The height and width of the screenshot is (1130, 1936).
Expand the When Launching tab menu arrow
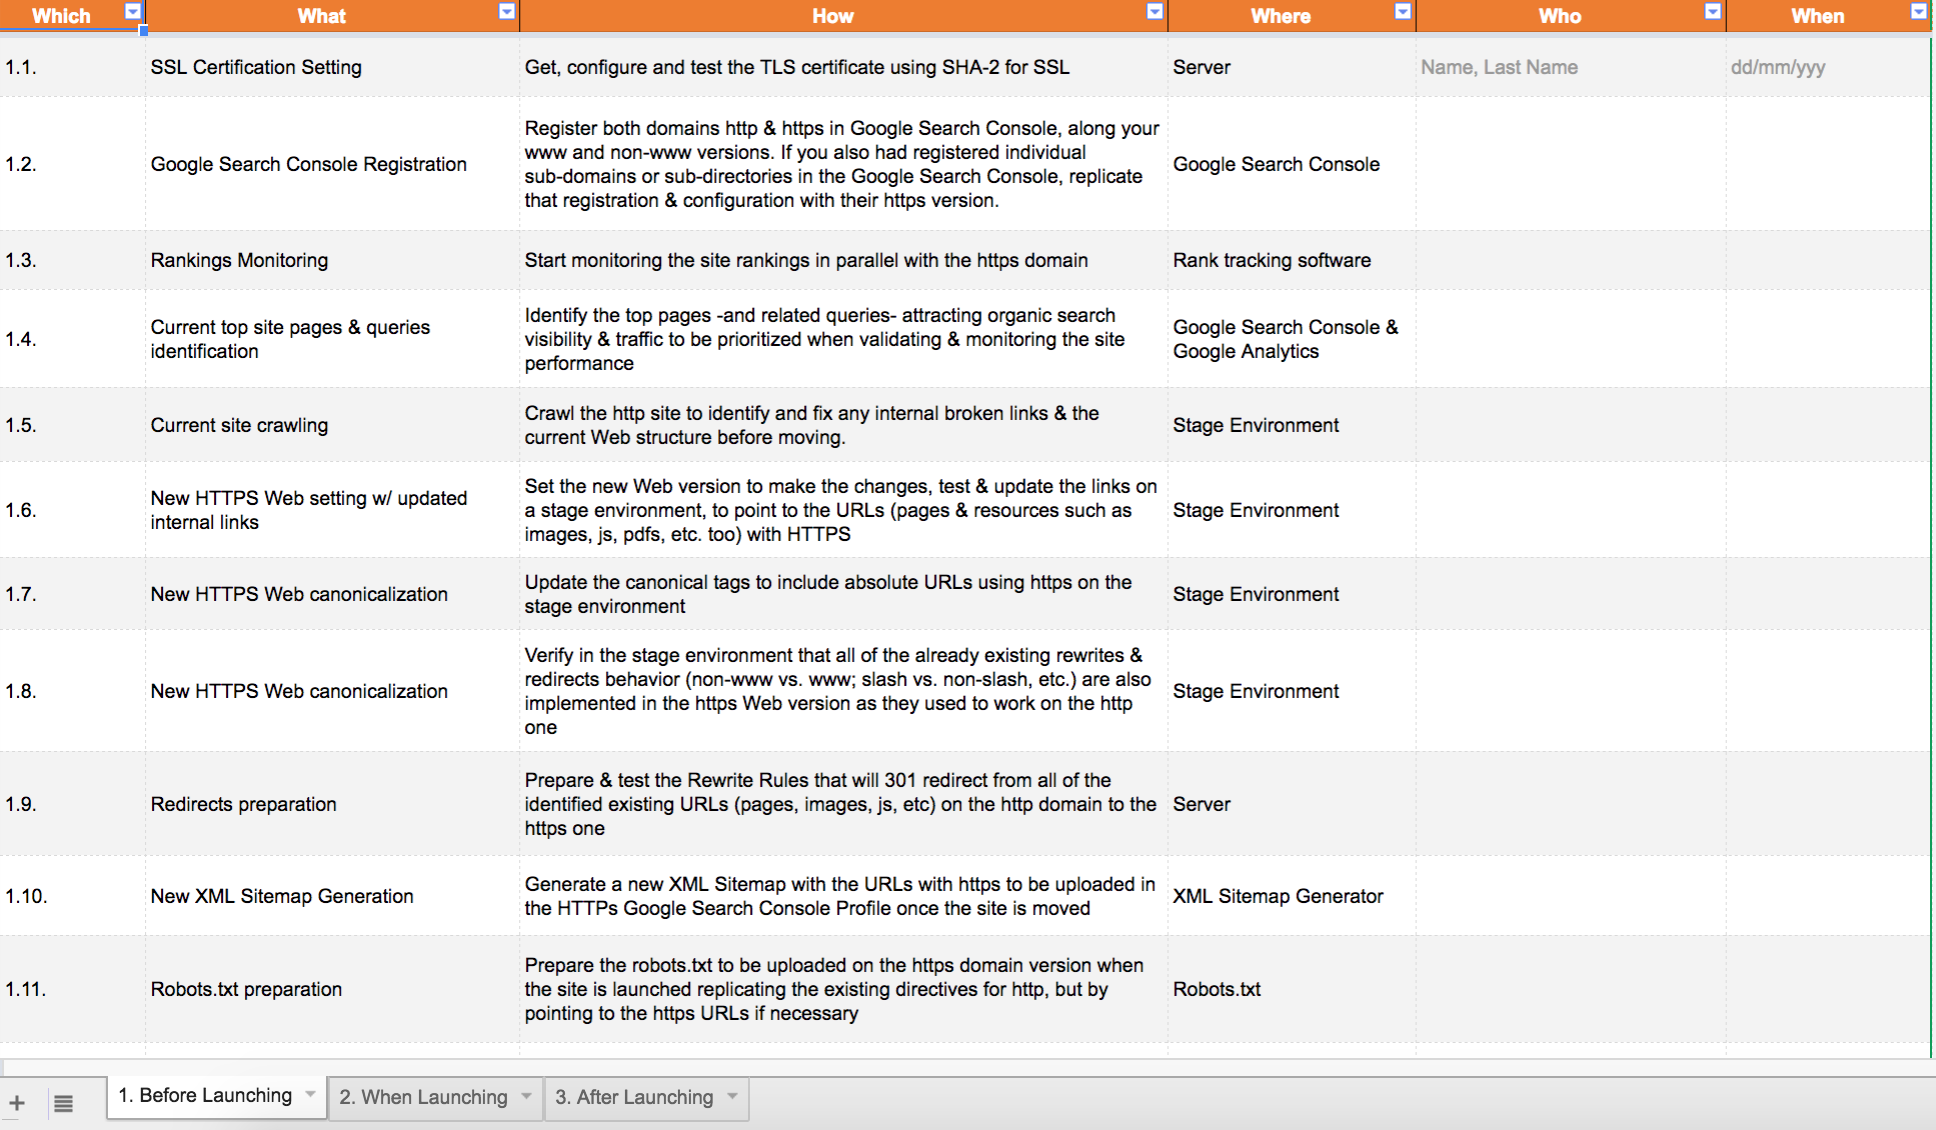click(x=526, y=1096)
